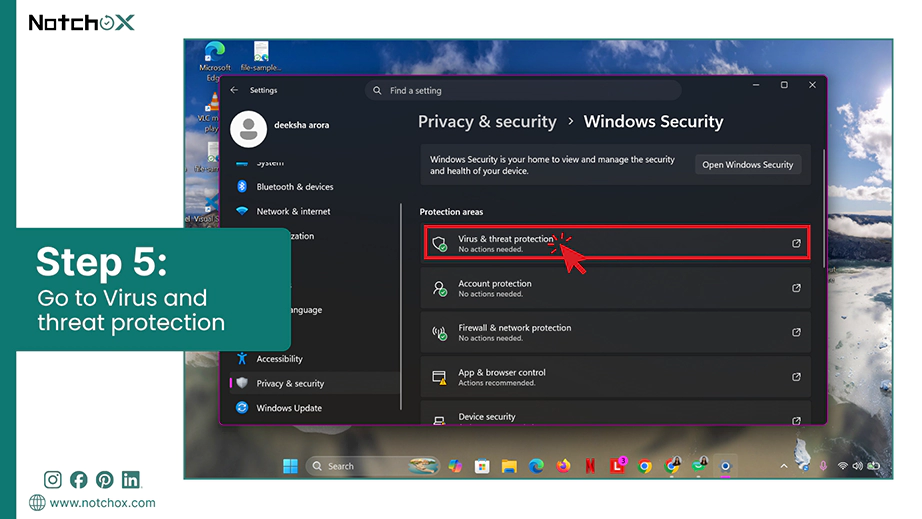Click the Network wifi icon in the sidebar
This screenshot has height=519, width=922.
[x=242, y=210]
